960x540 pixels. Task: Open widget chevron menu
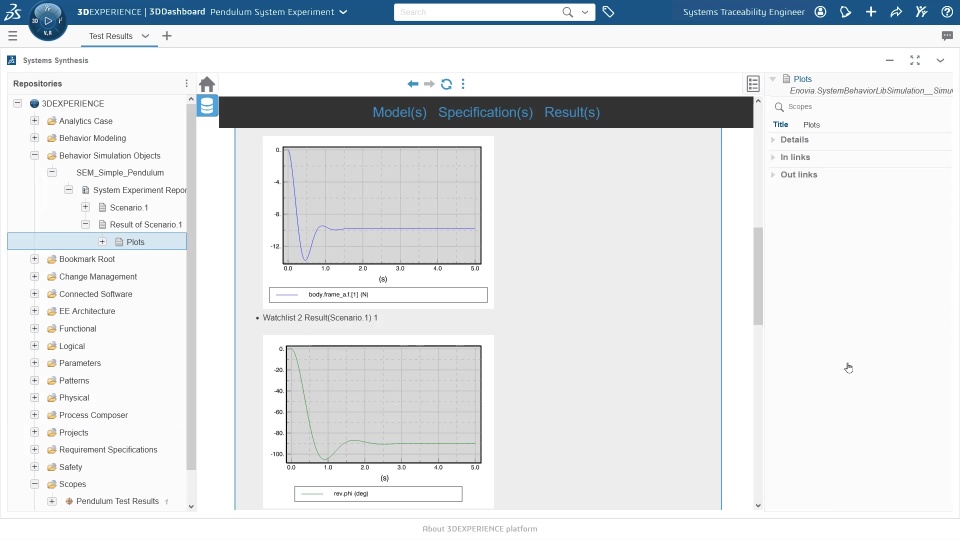(x=940, y=60)
